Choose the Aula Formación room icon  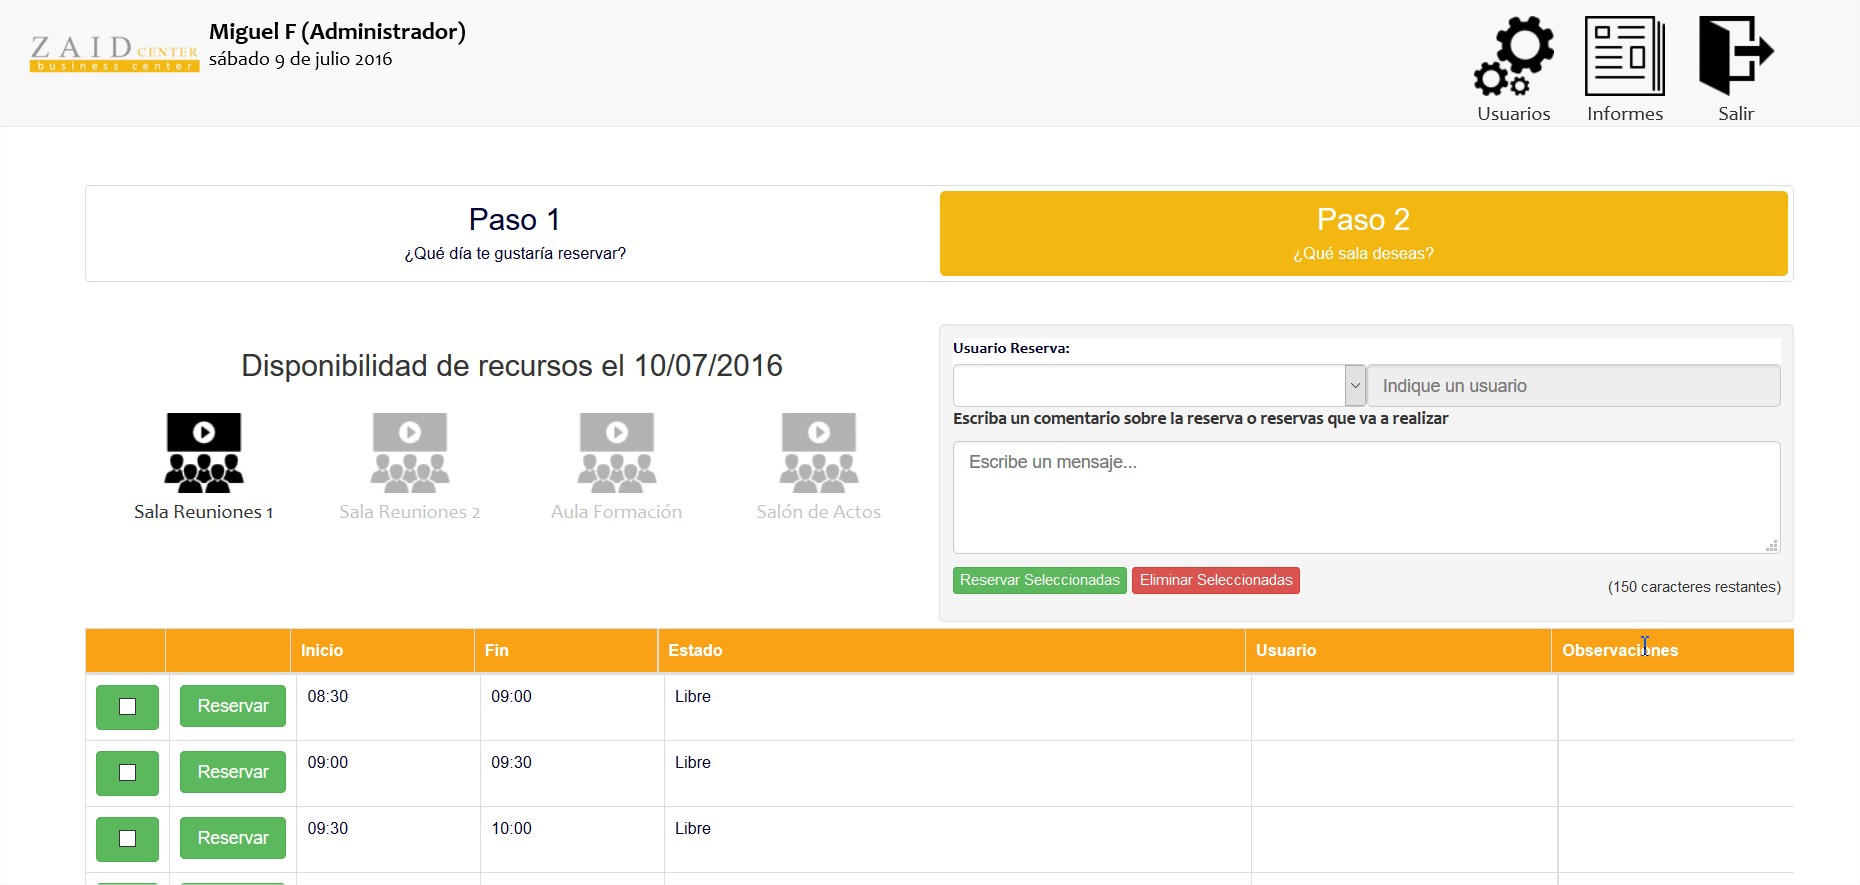pyautogui.click(x=616, y=453)
